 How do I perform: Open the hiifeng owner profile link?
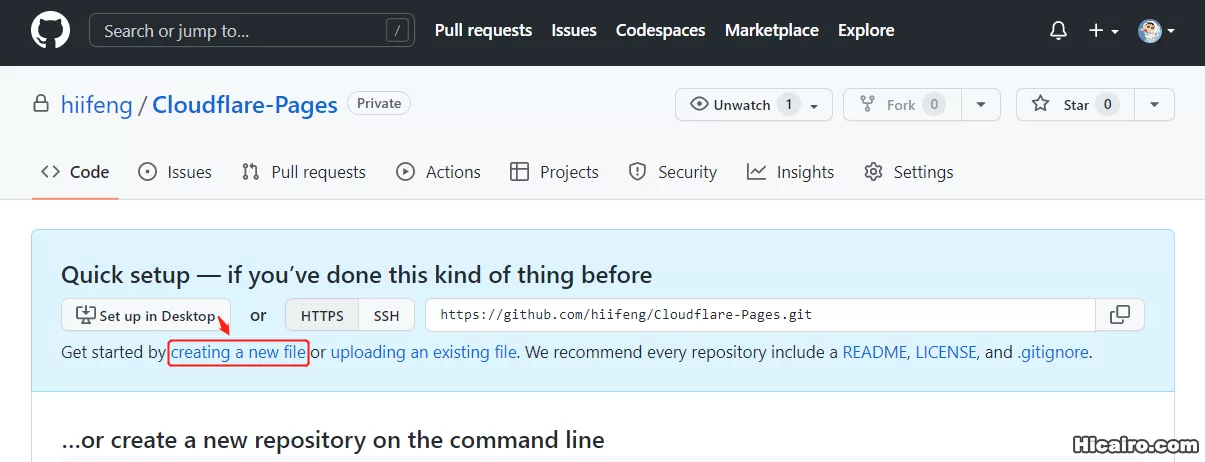[x=97, y=105]
